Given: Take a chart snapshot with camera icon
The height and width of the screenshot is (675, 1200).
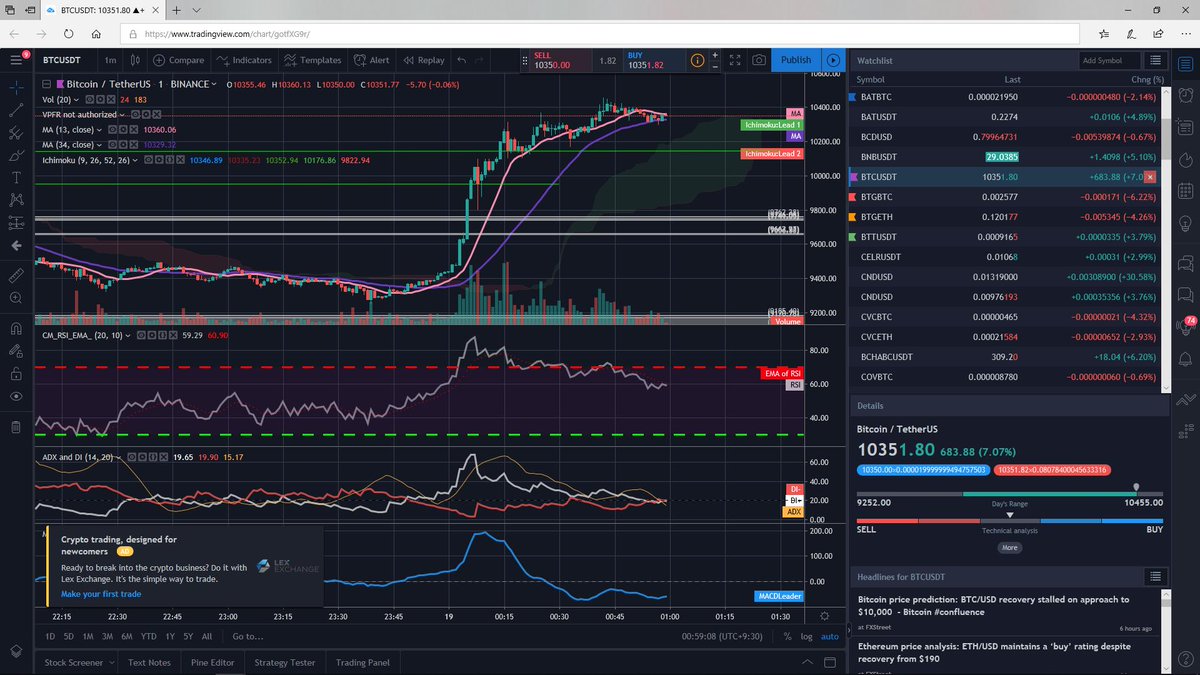Looking at the screenshot, I should coord(760,60).
